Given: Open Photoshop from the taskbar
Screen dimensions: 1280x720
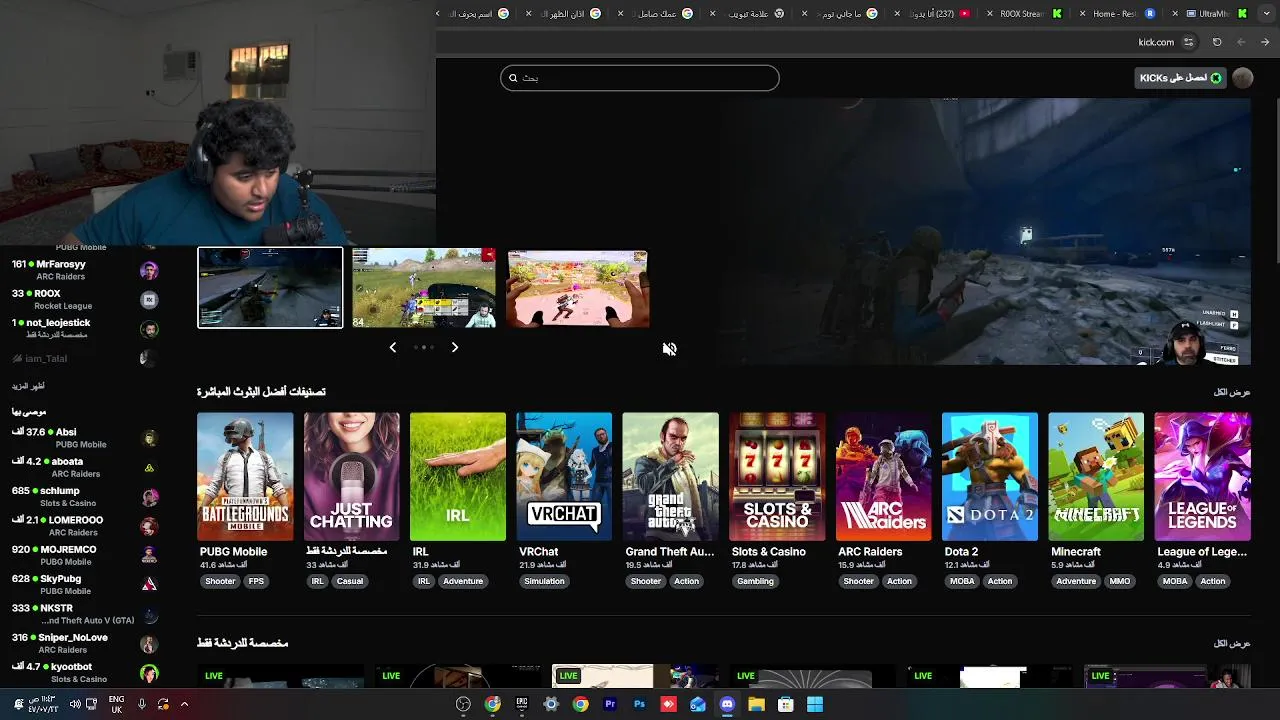Looking at the screenshot, I should tap(639, 704).
